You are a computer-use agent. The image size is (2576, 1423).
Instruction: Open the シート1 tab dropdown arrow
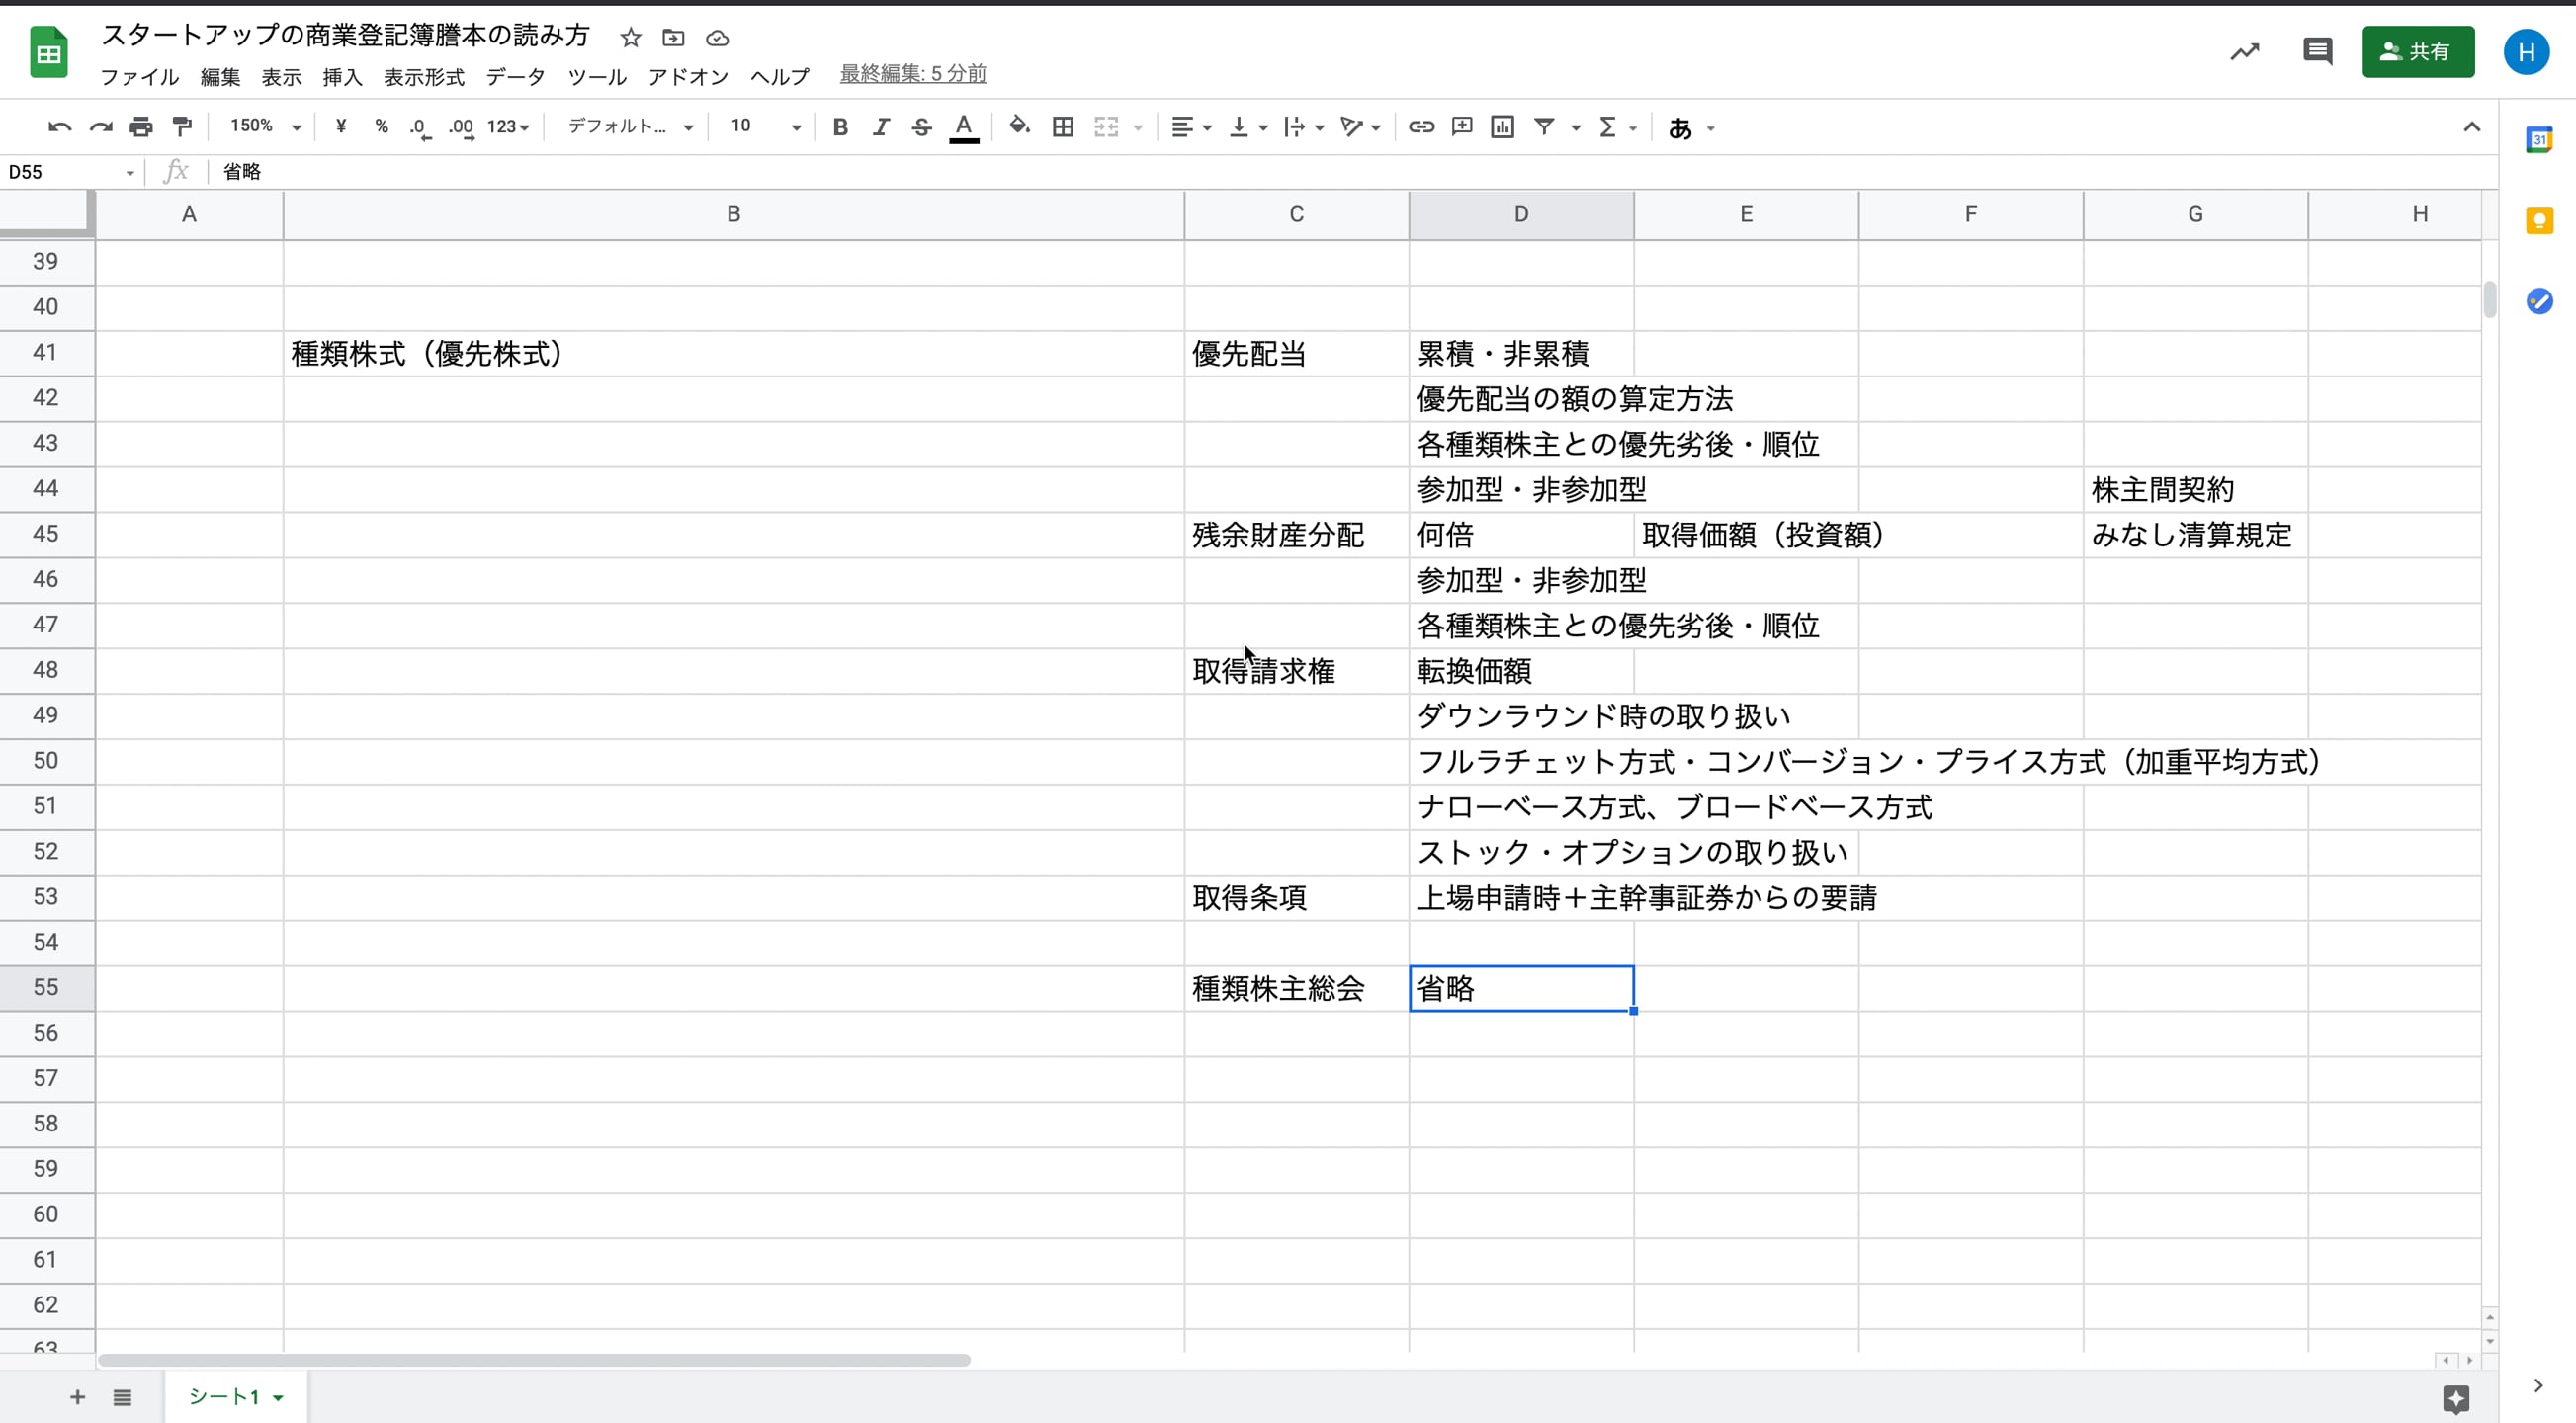click(x=278, y=1398)
